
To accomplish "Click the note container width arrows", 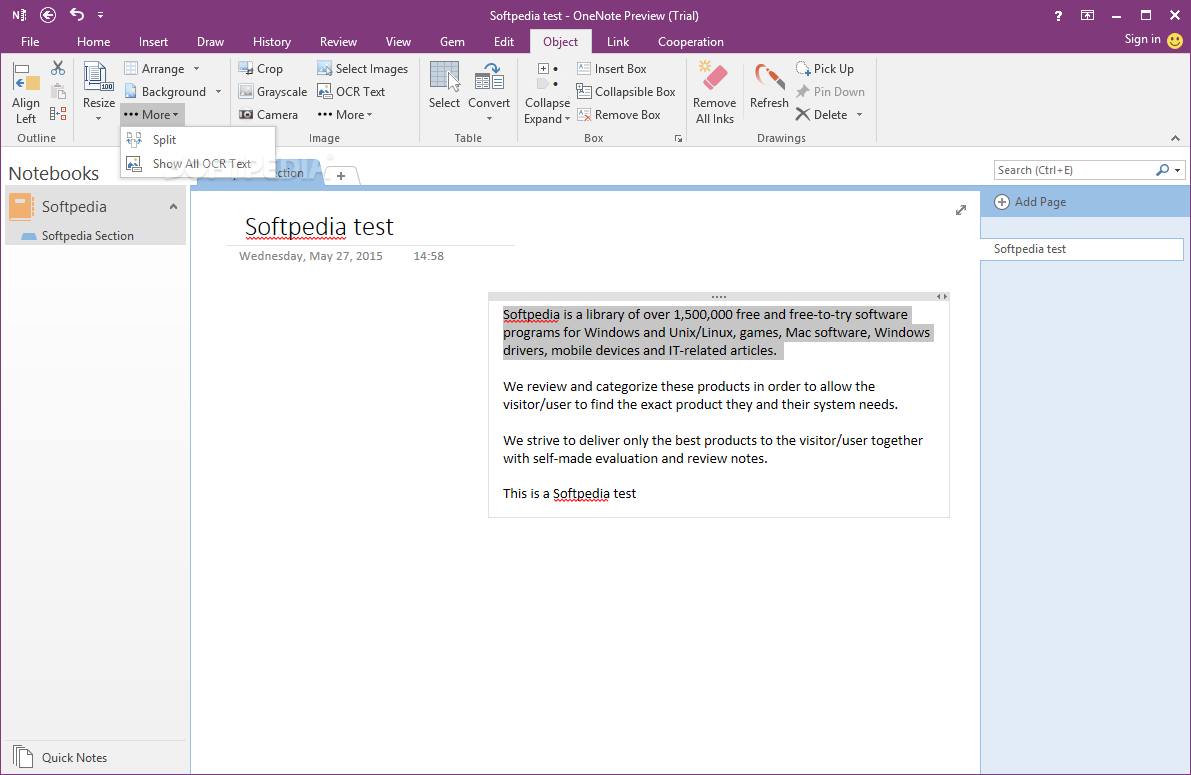I will point(942,296).
